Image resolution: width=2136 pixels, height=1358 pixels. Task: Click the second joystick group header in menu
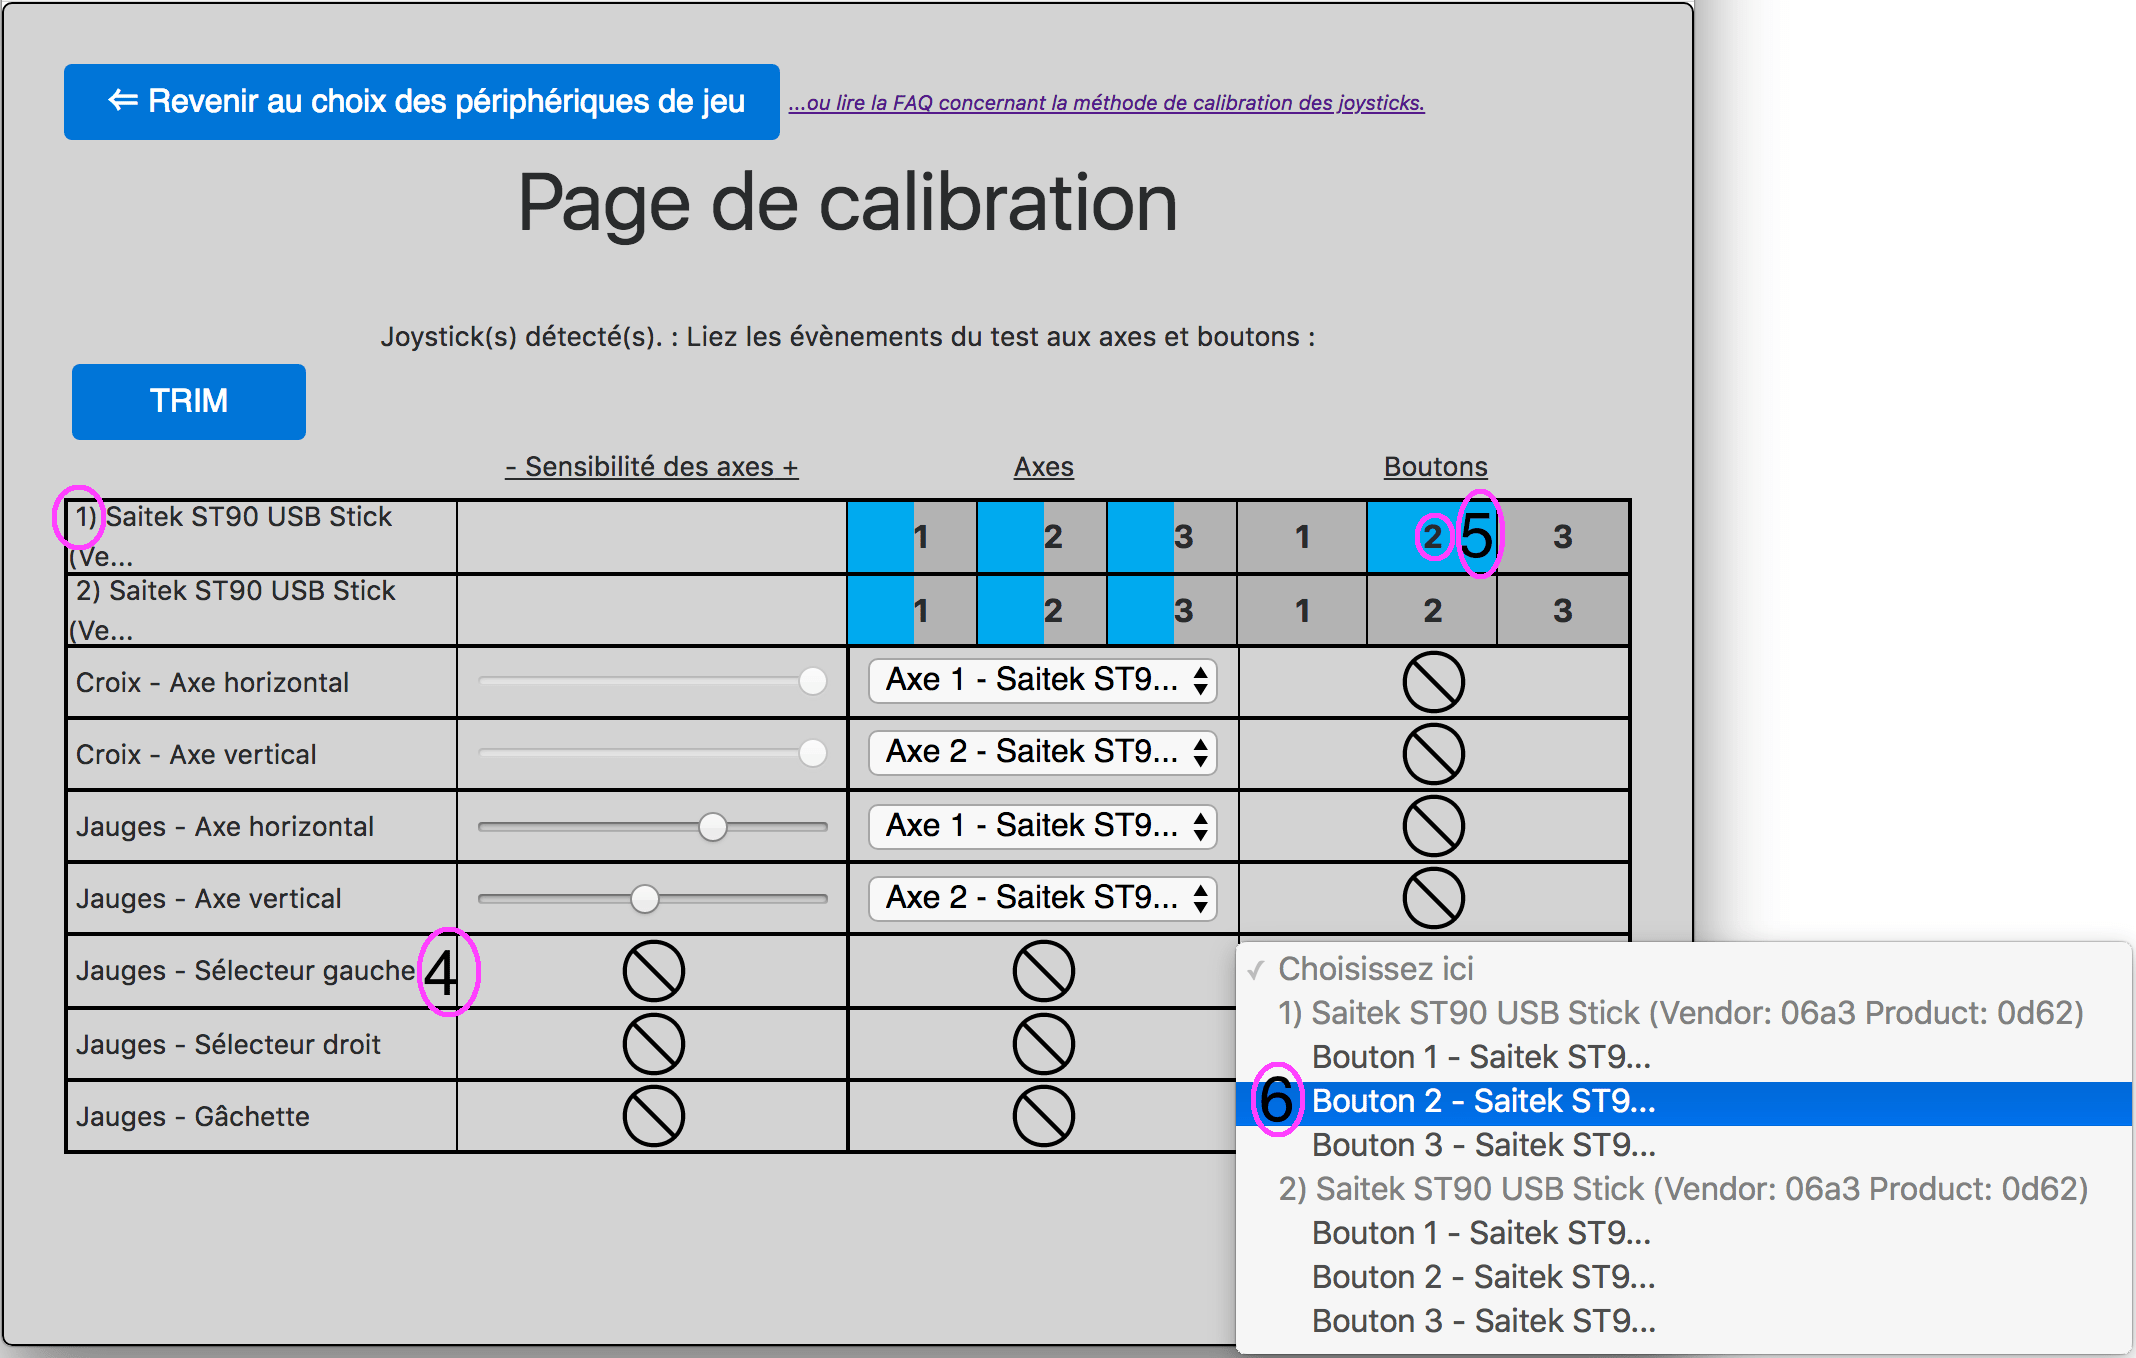1684,1189
